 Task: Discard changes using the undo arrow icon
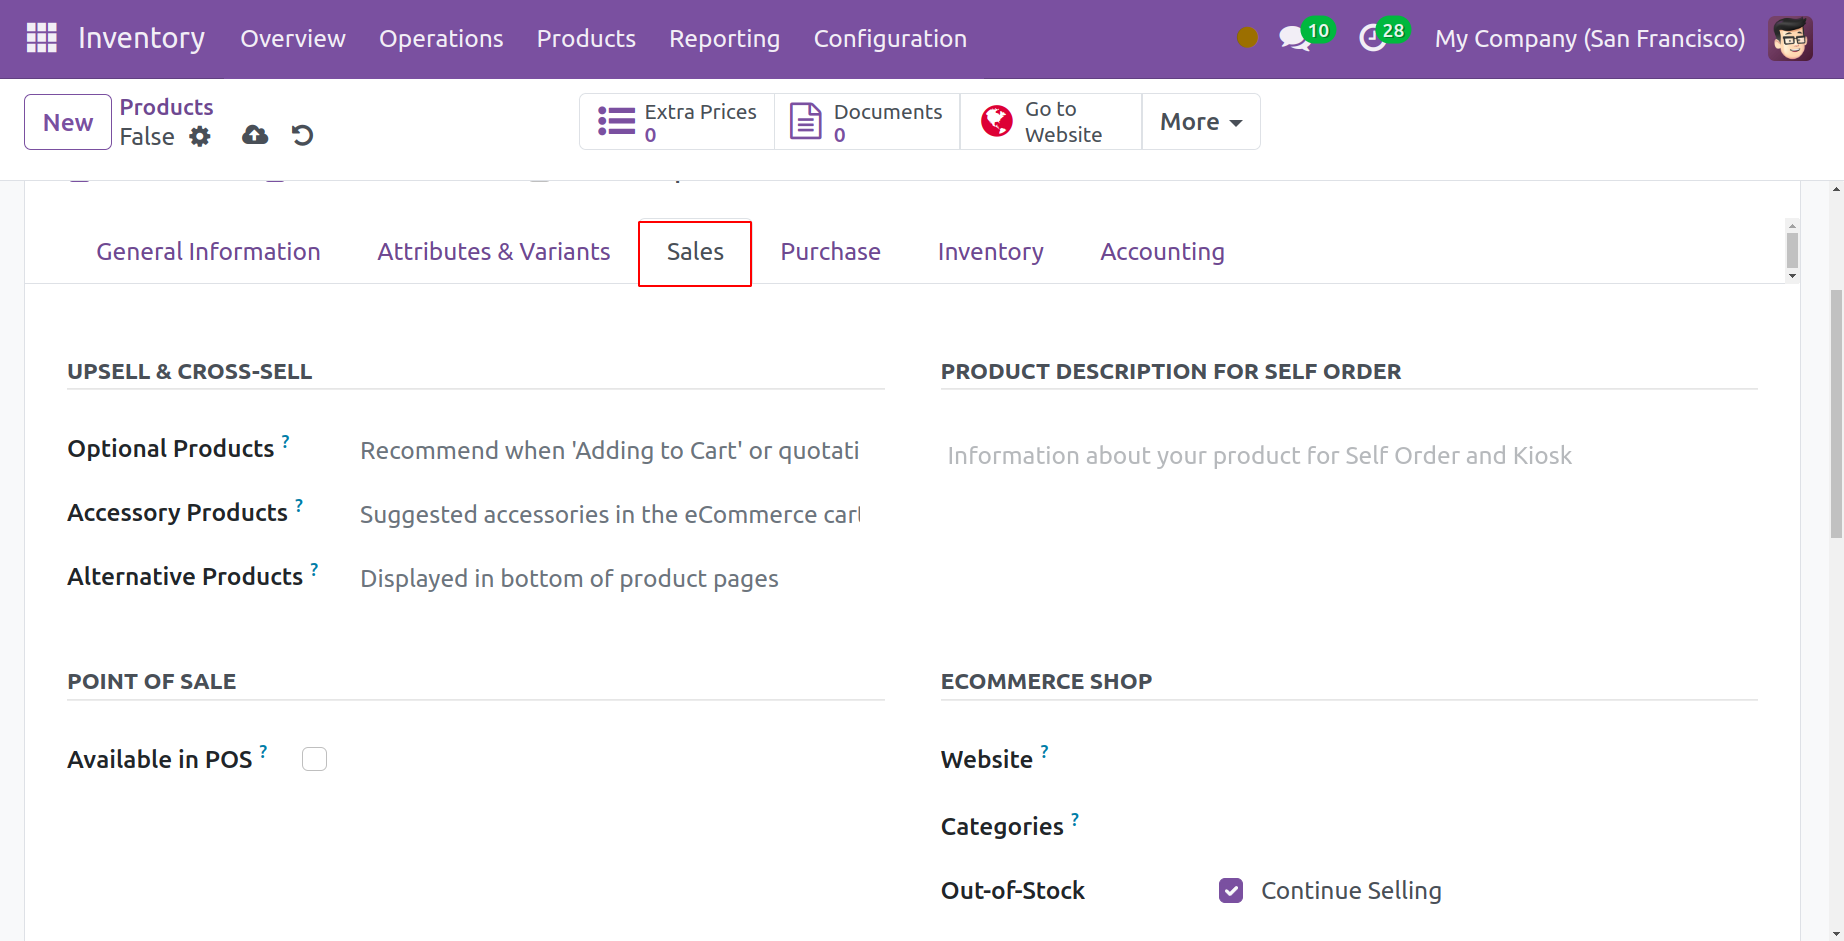pyautogui.click(x=302, y=135)
